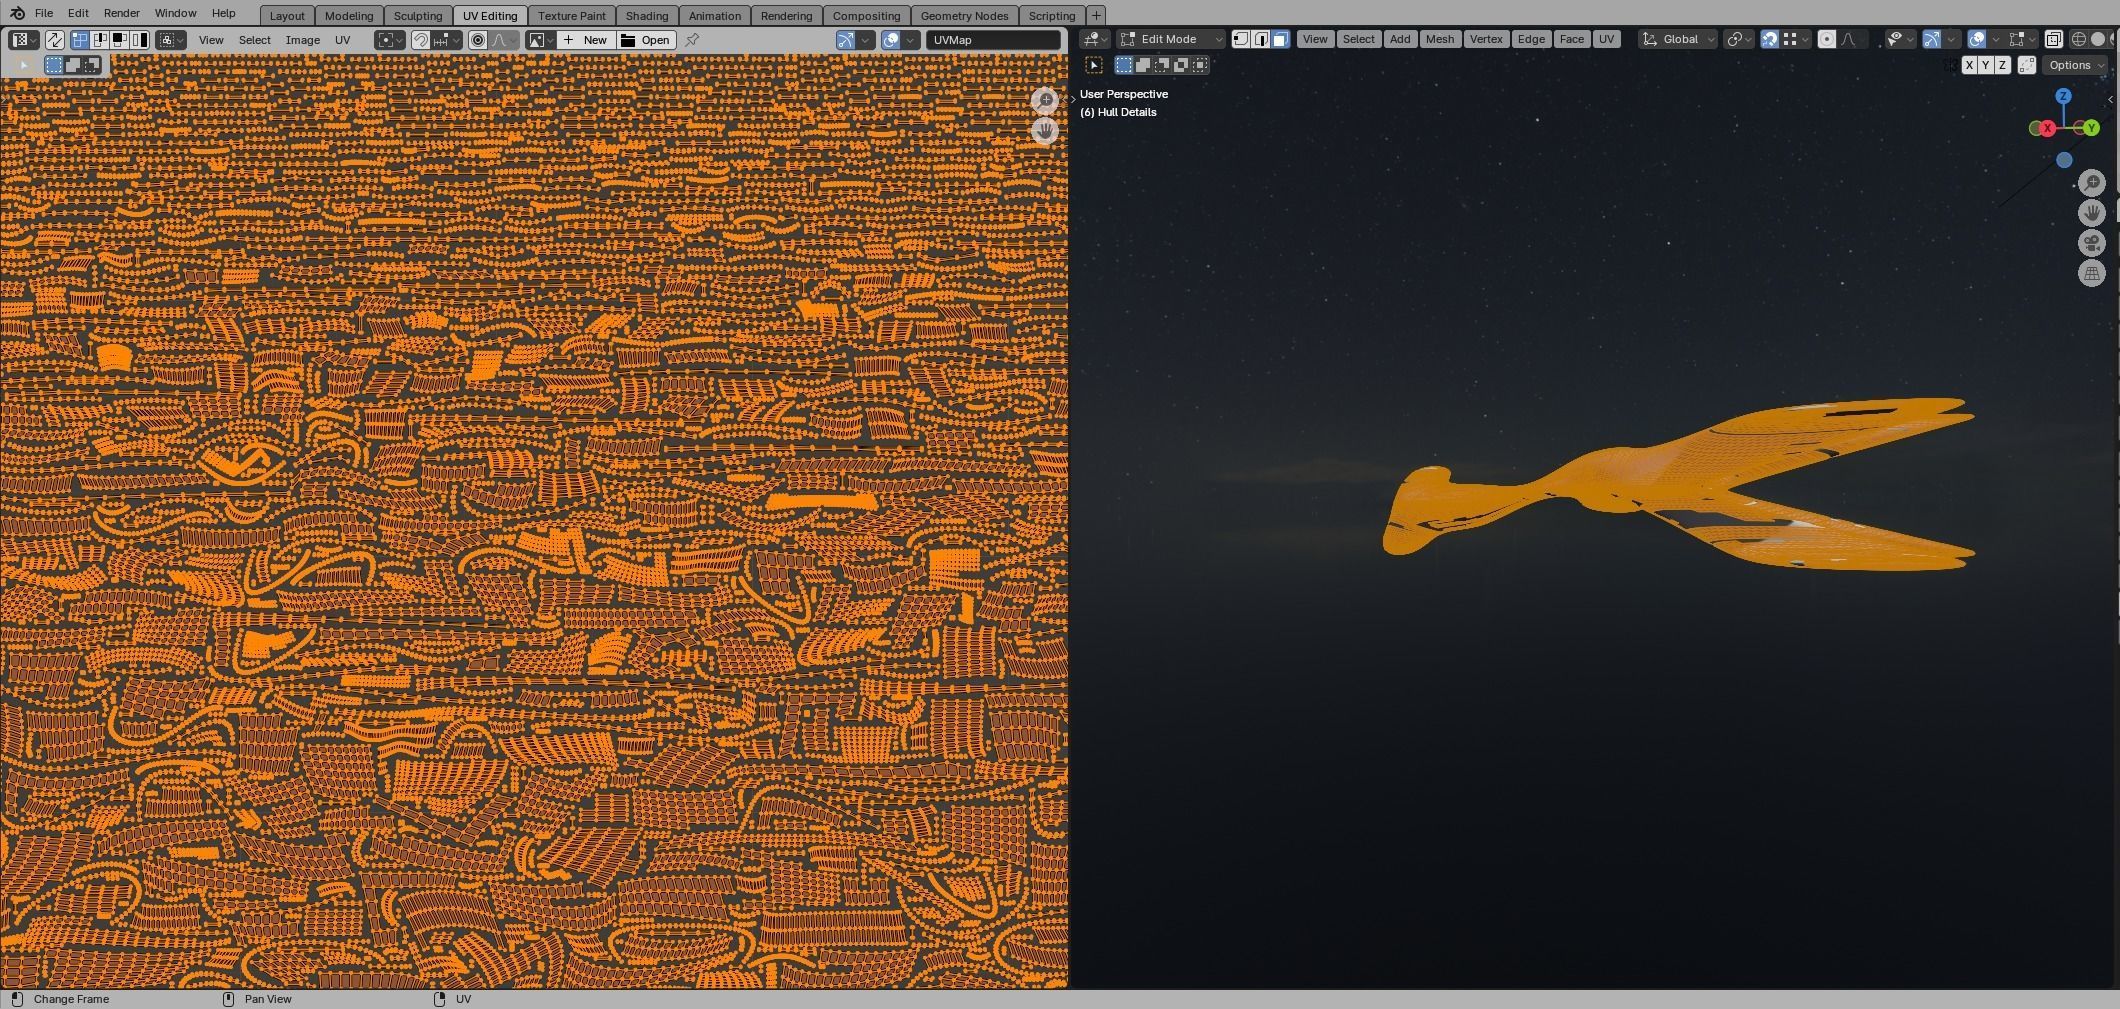Enable X axis mesh mirror

pos(1969,65)
